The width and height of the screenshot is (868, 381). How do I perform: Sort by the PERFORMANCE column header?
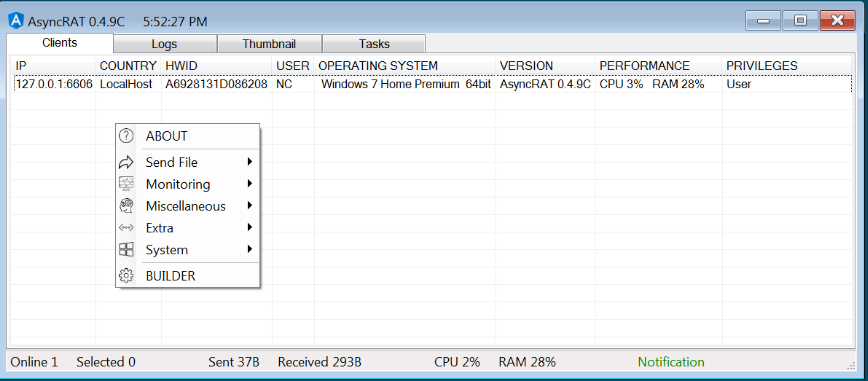659,65
